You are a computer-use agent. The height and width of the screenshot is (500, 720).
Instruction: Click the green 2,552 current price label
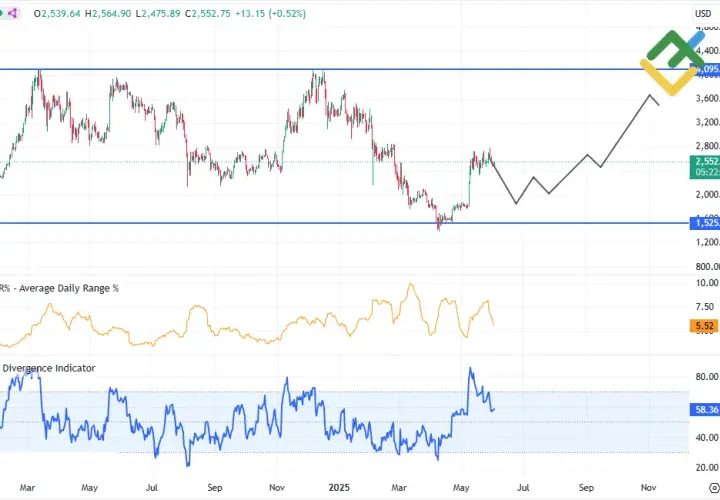(705, 167)
